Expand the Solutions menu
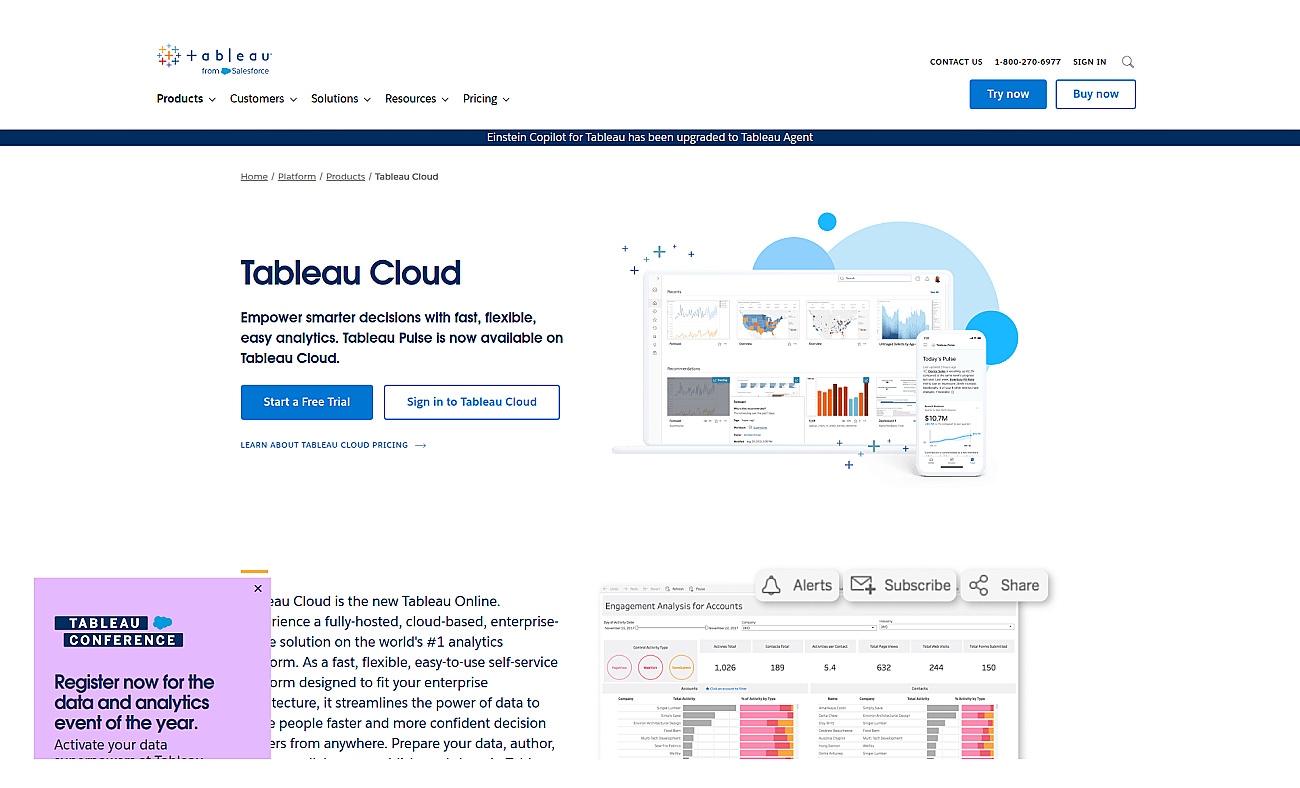The image size is (1300, 788). [341, 99]
